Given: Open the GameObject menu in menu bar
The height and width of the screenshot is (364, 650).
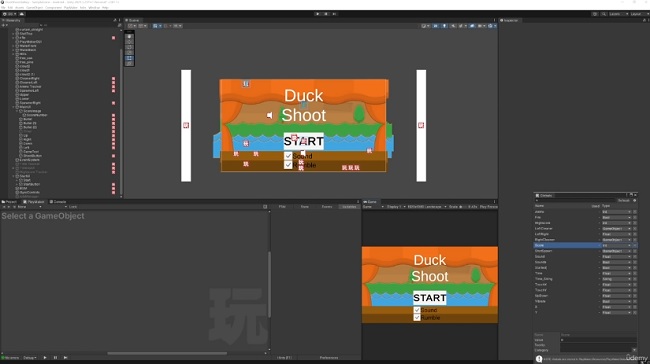Looking at the screenshot, I should pyautogui.click(x=34, y=7).
